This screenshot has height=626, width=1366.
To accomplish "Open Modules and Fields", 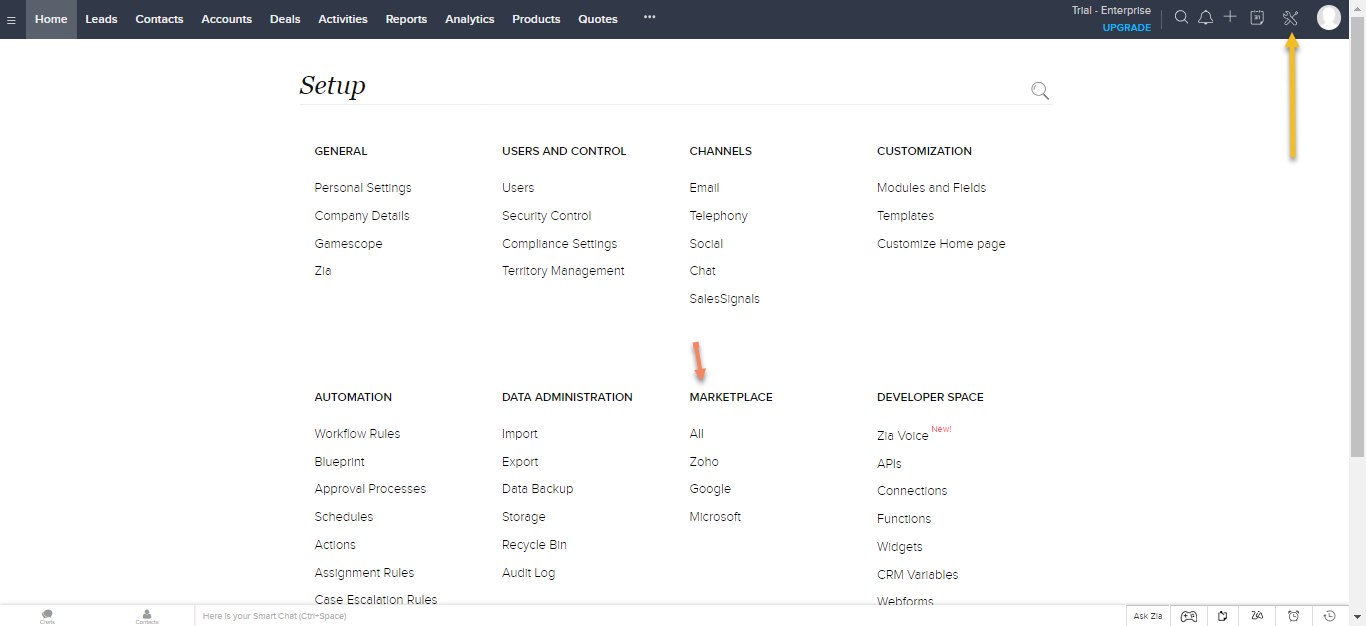I will [931, 188].
